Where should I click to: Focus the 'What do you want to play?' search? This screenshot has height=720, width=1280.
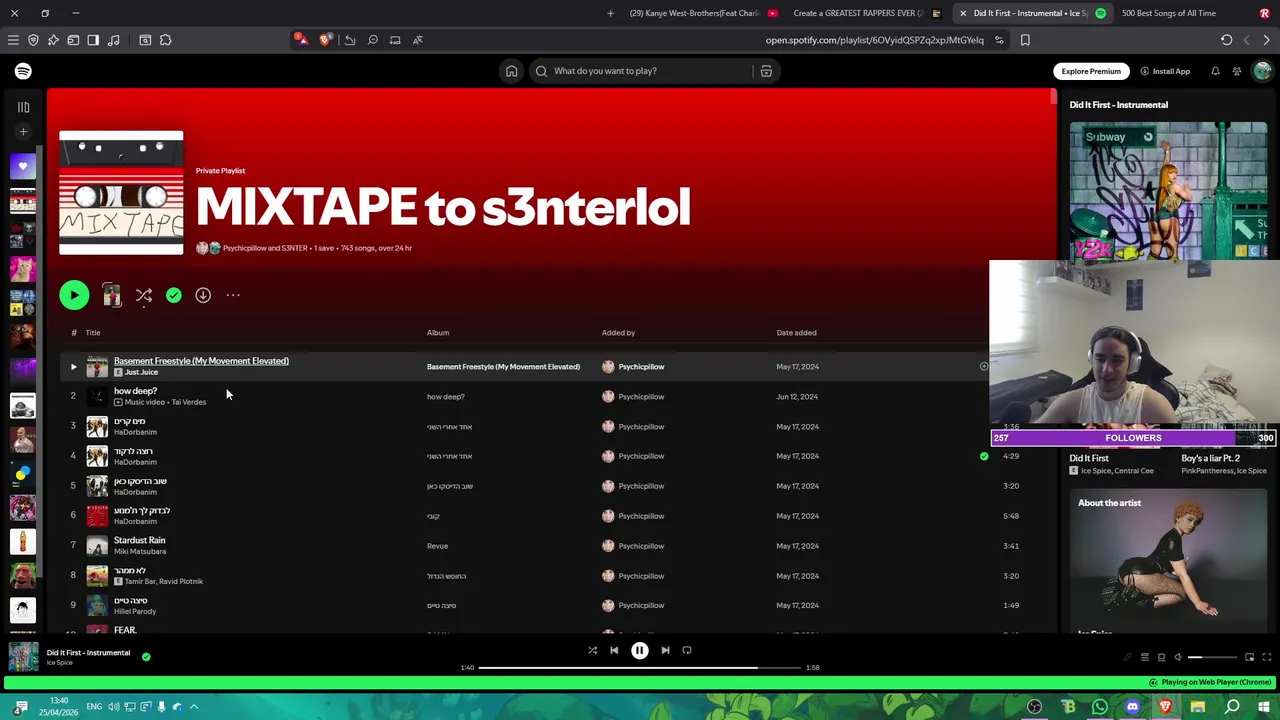[640, 71]
